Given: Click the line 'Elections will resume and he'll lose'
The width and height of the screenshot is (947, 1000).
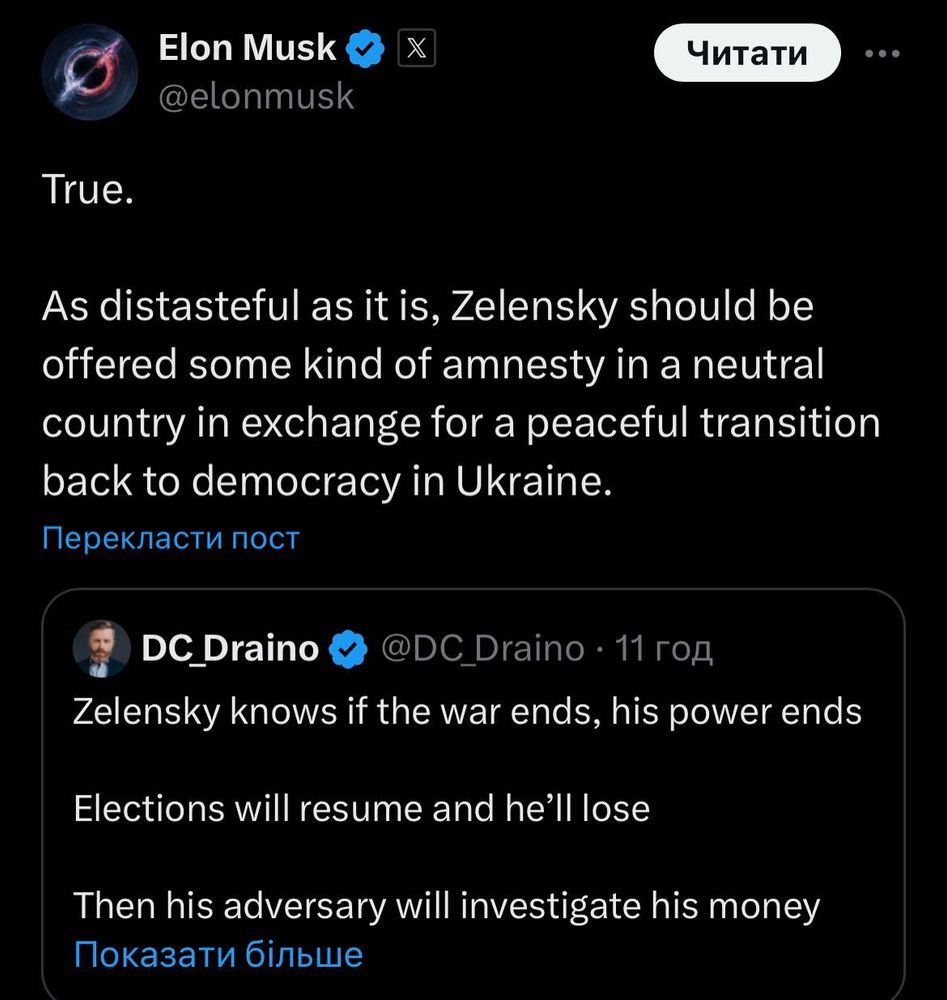Looking at the screenshot, I should (x=362, y=809).
